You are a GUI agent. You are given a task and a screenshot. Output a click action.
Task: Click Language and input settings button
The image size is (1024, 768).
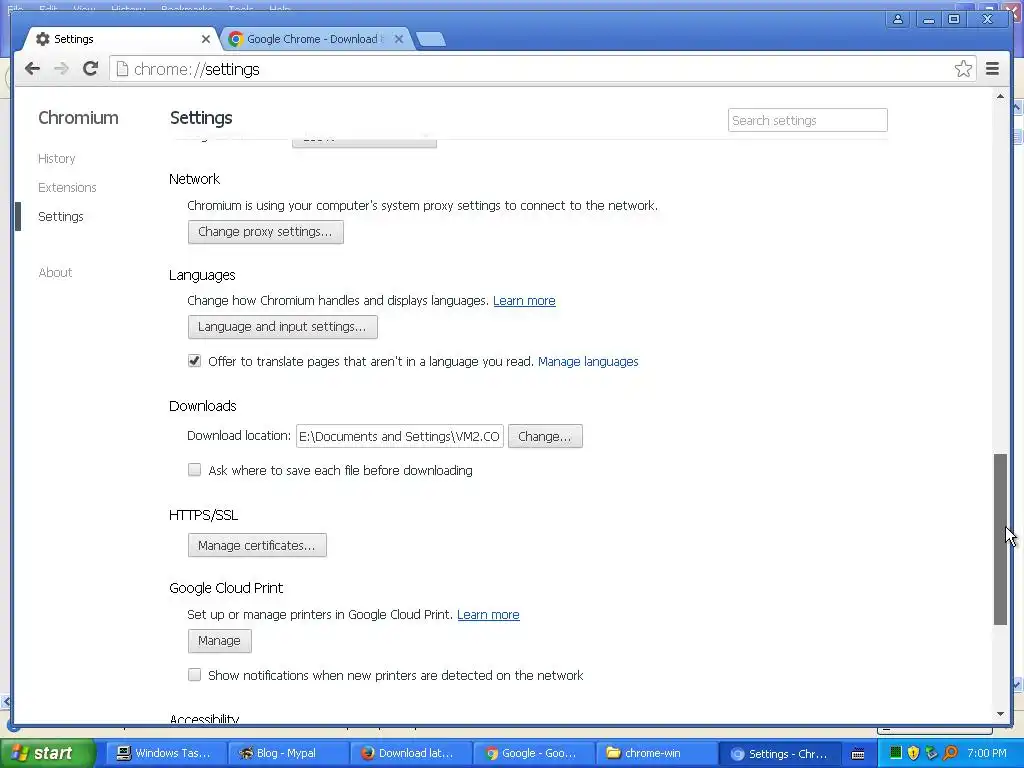282,327
